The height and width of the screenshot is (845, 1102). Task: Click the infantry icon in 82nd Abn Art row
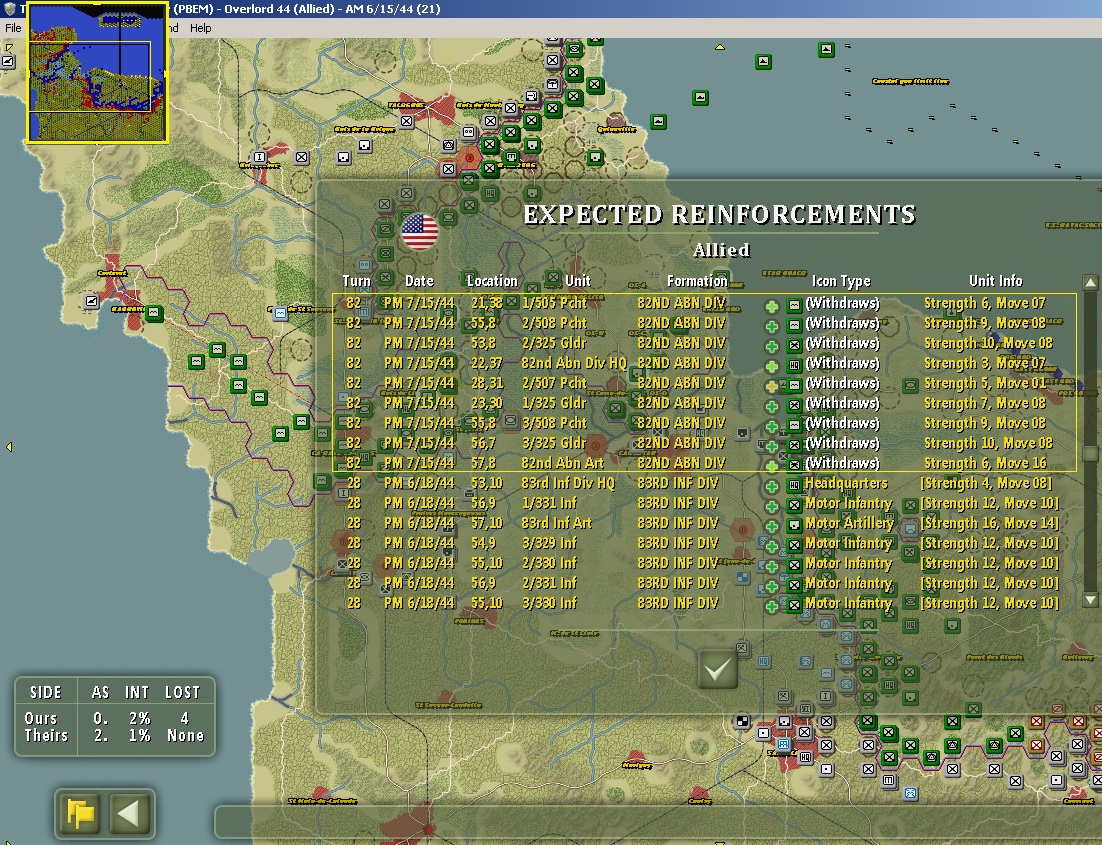pos(794,465)
